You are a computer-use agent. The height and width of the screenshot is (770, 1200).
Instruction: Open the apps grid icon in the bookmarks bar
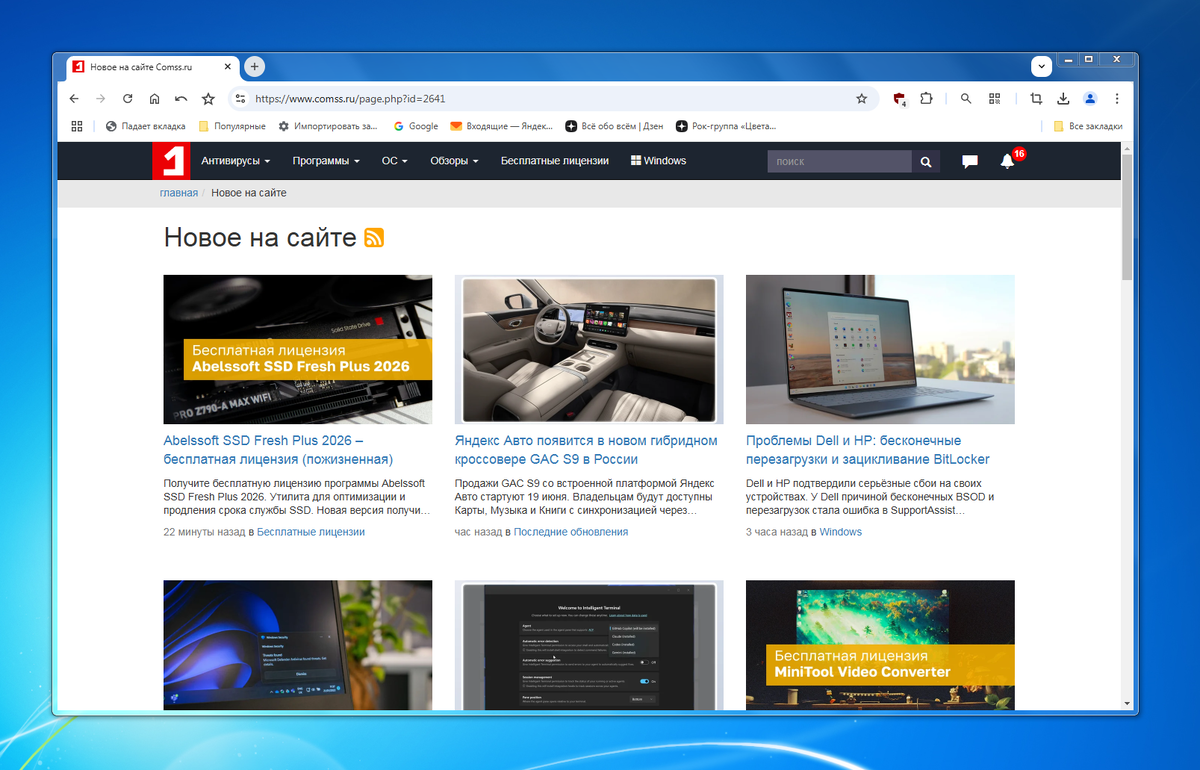77,127
